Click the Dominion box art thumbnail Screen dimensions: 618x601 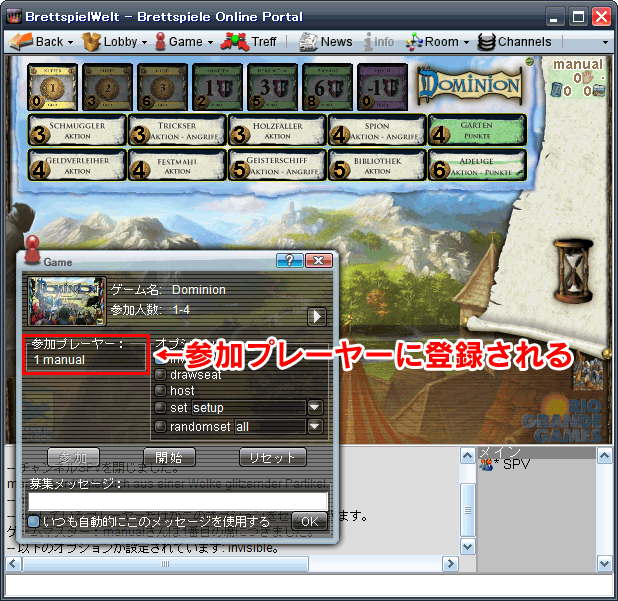coord(67,301)
